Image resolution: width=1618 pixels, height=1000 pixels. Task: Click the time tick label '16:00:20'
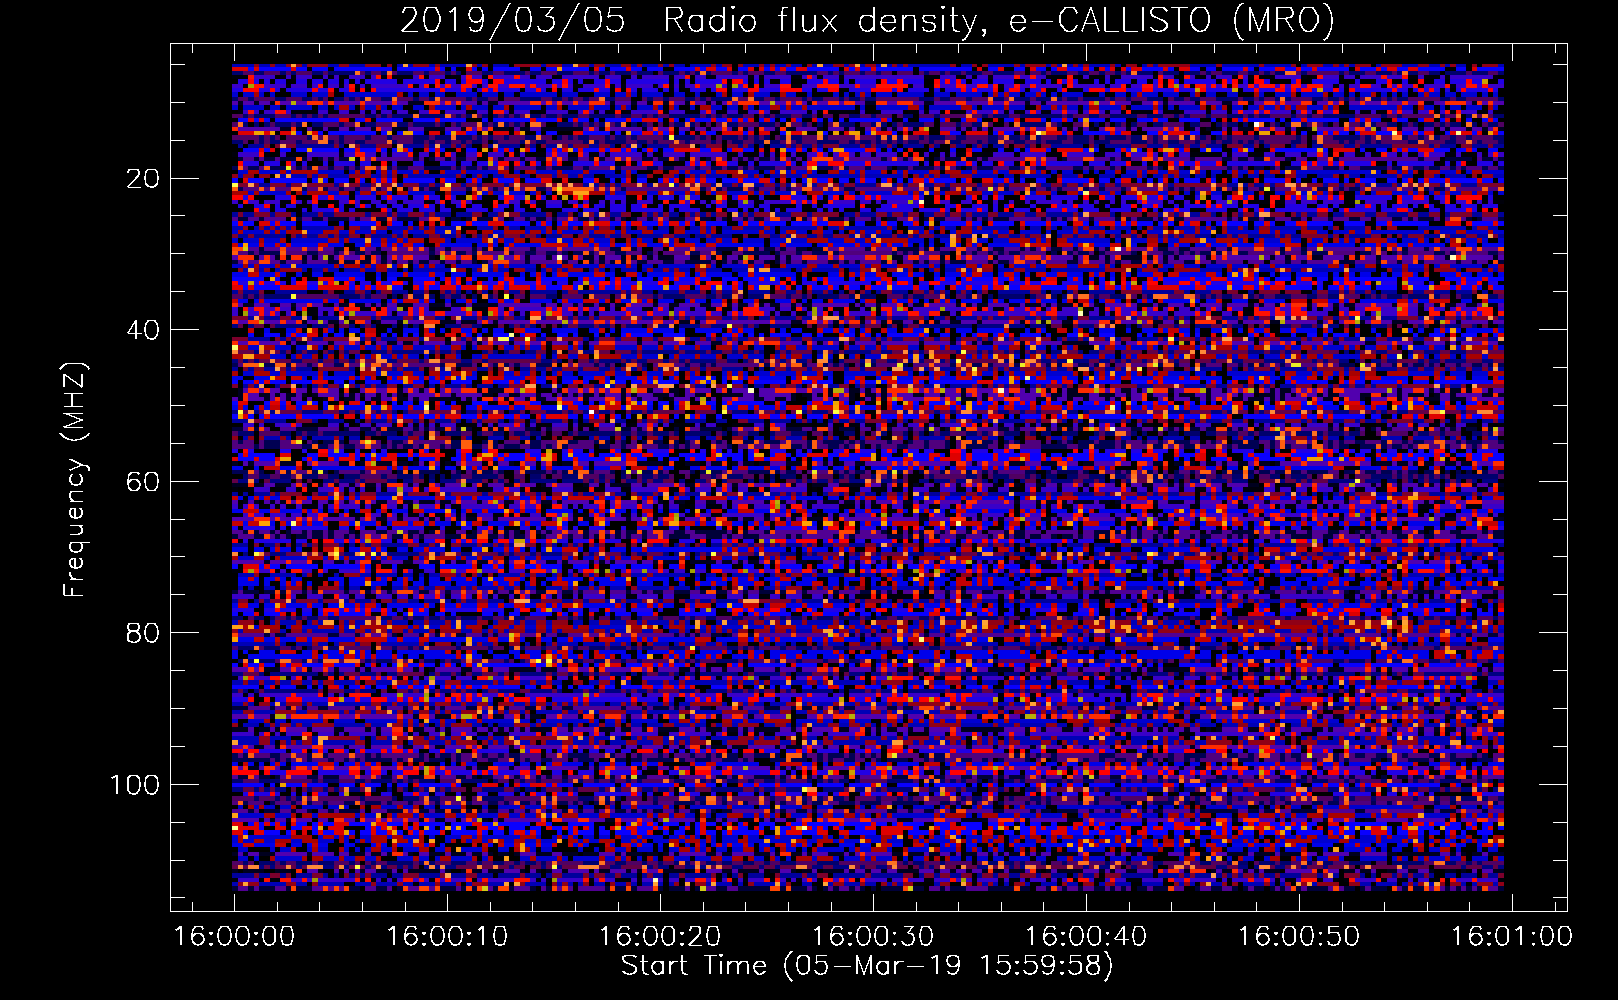tap(660, 937)
